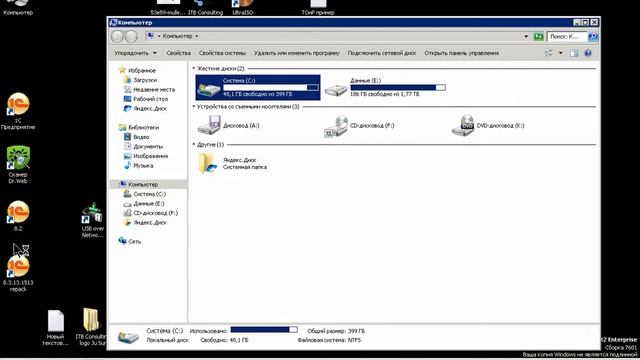Collapse the Устройства со съемными носителями group
The height and width of the screenshot is (360, 640).
point(194,107)
